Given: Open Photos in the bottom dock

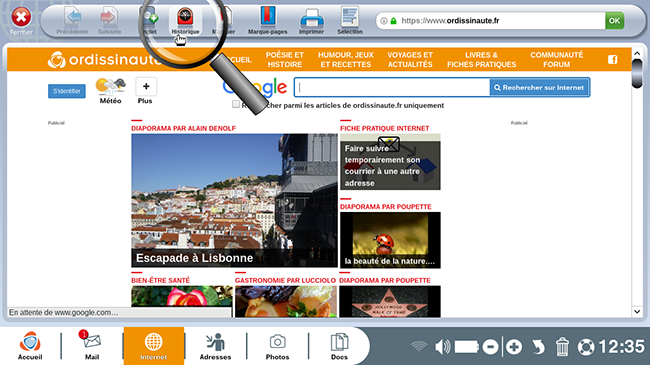Looking at the screenshot, I should pos(277,346).
